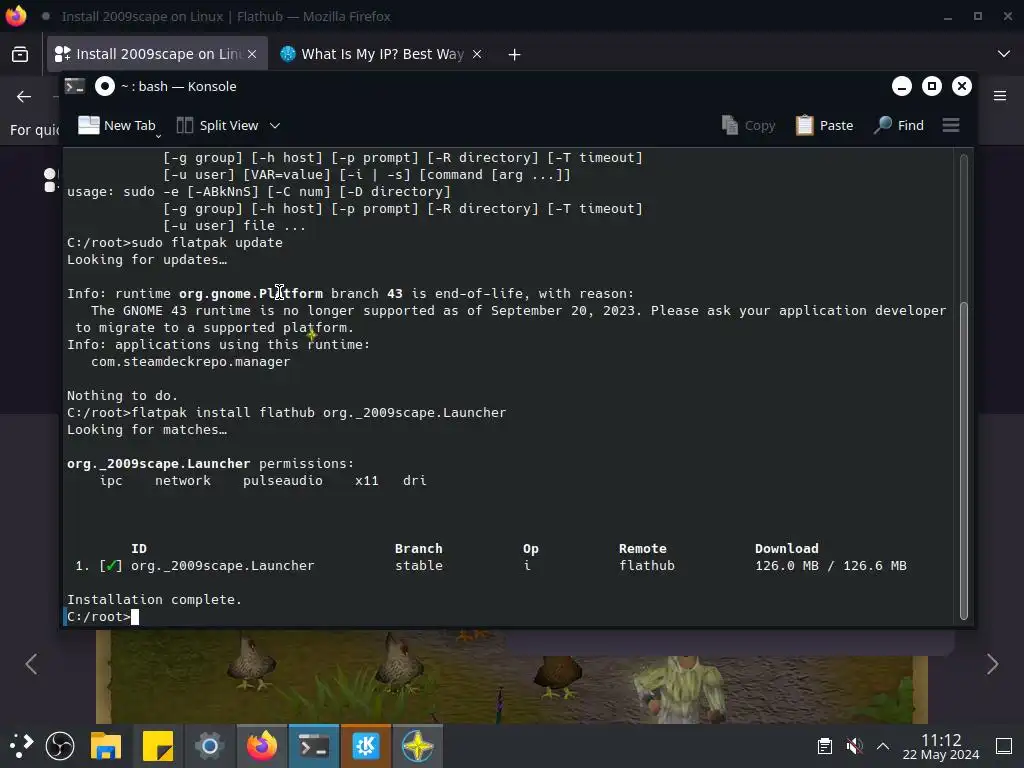This screenshot has width=1024, height=768.
Task: Open KDE Connect app in taskbar
Action: [x=366, y=745]
